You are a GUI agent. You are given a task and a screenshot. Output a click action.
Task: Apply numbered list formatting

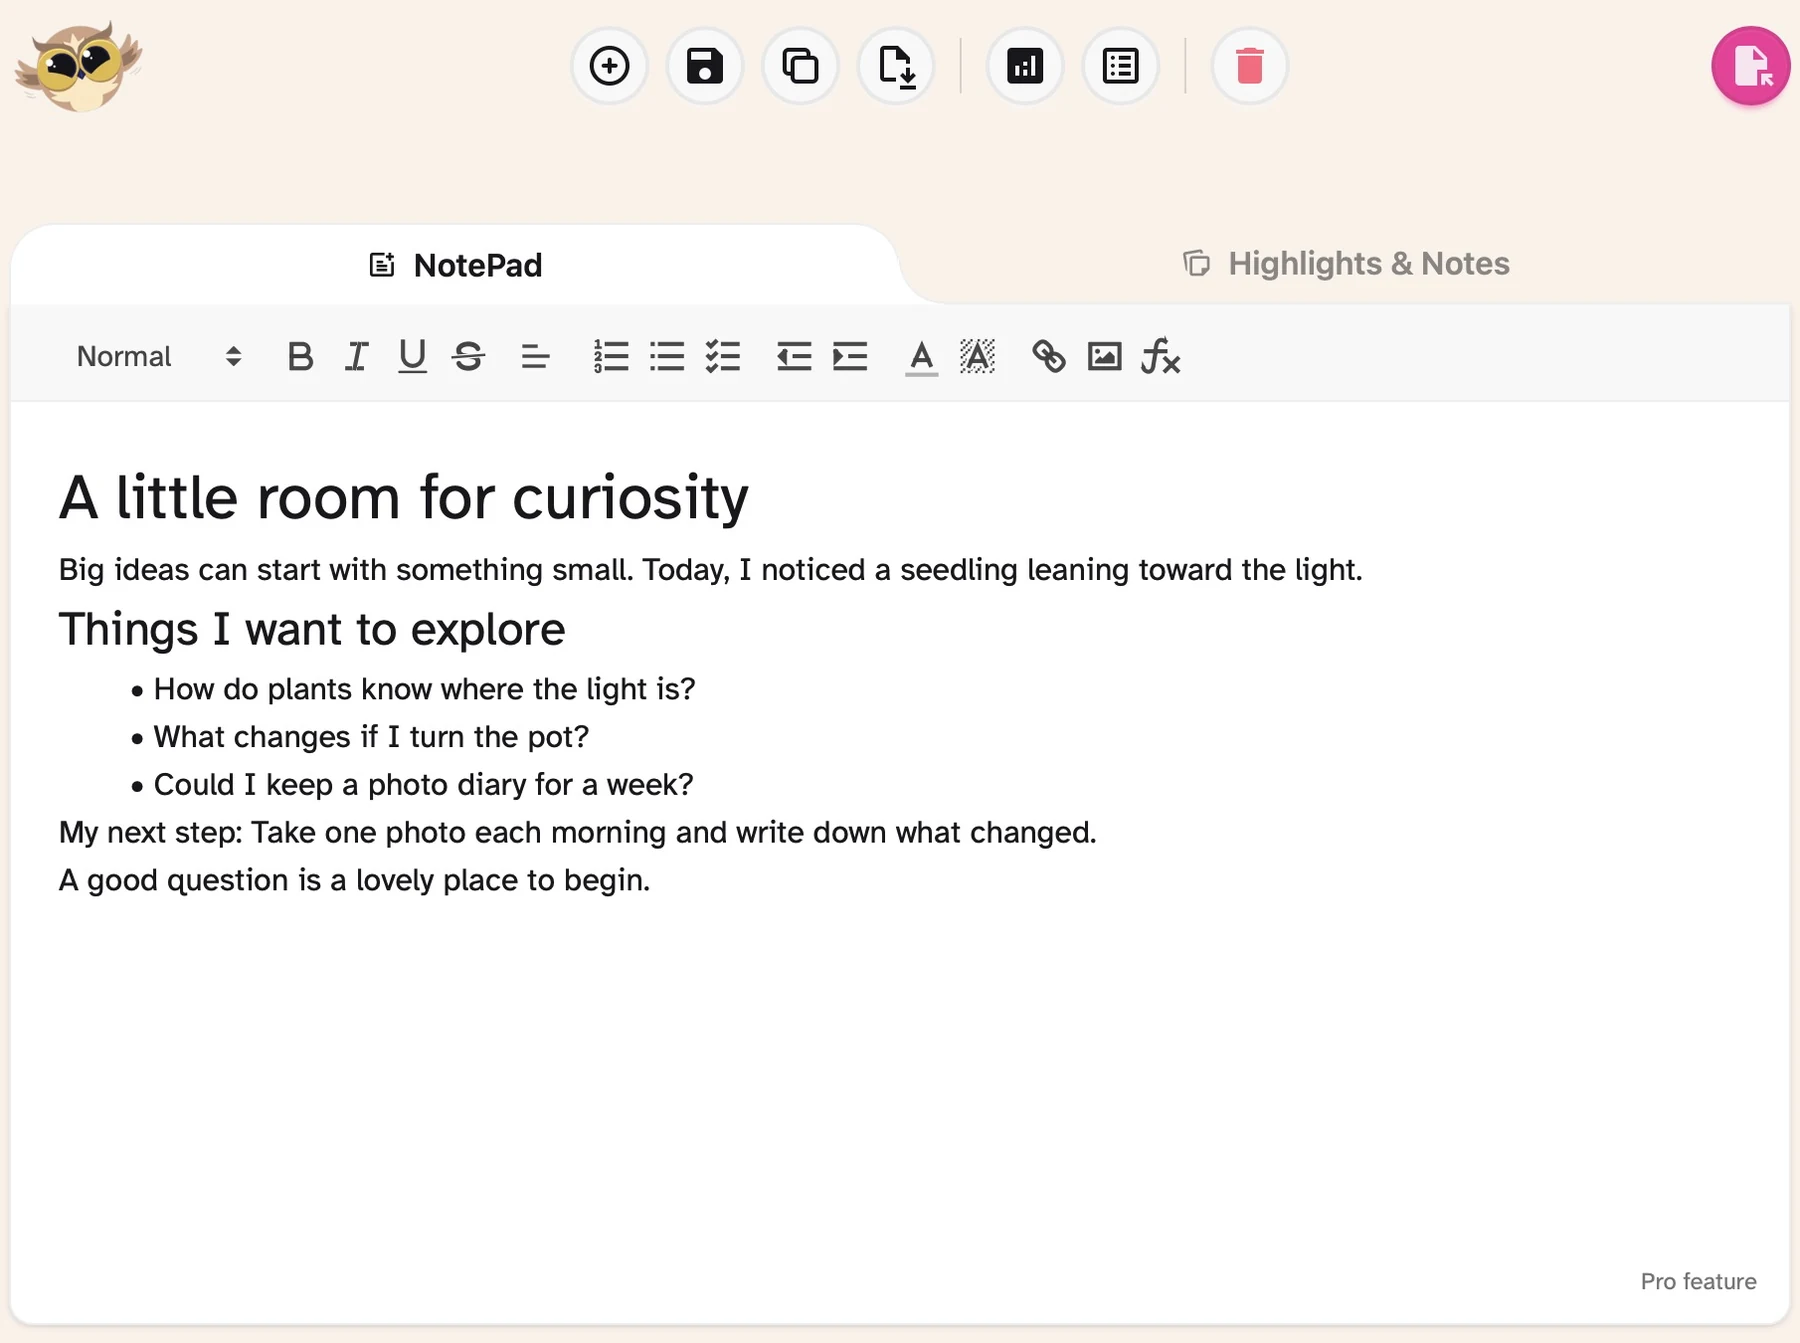[611, 356]
